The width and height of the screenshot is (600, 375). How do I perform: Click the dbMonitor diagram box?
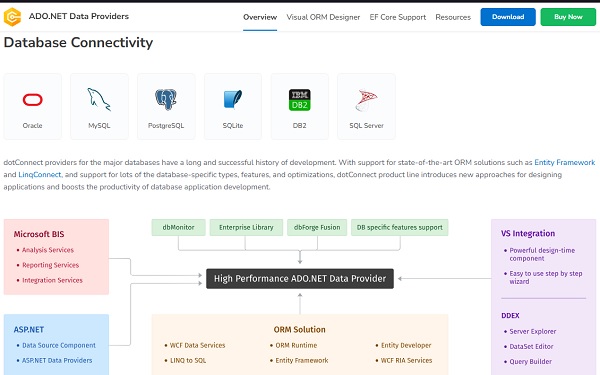(178, 227)
